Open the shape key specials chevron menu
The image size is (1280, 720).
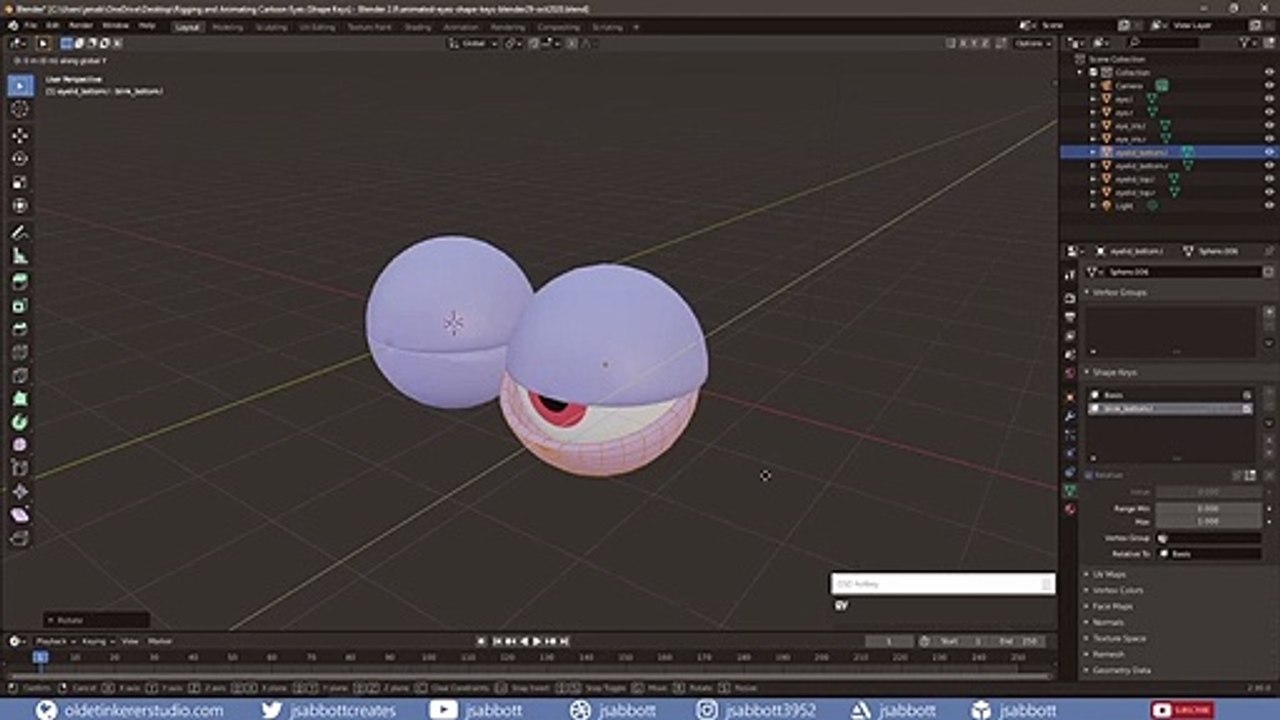tap(1269, 423)
